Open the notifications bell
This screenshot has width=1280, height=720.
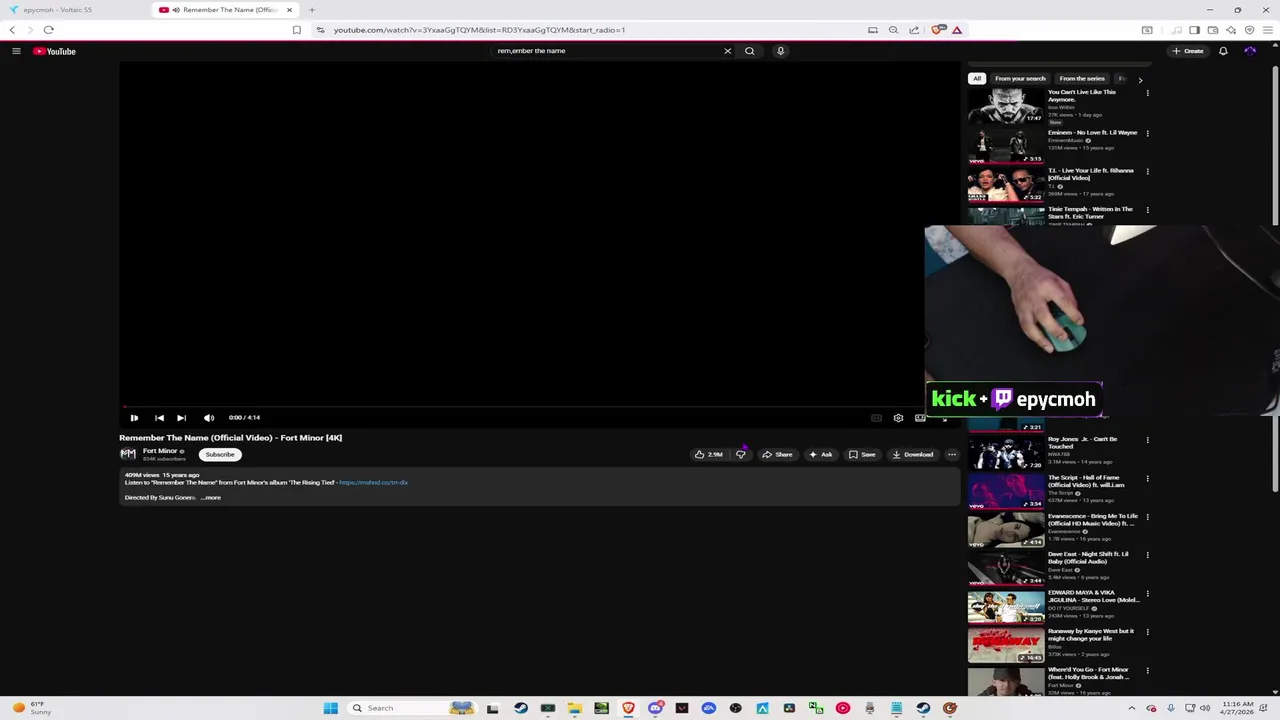tap(1223, 51)
